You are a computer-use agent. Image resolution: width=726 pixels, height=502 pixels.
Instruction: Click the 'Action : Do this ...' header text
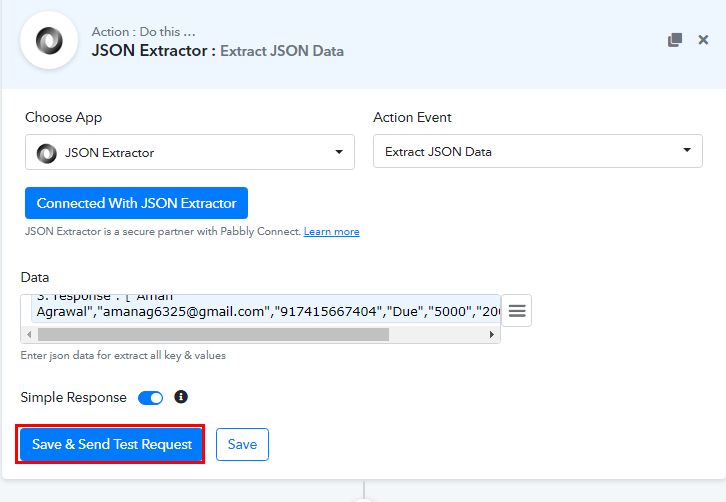pyautogui.click(x=144, y=31)
